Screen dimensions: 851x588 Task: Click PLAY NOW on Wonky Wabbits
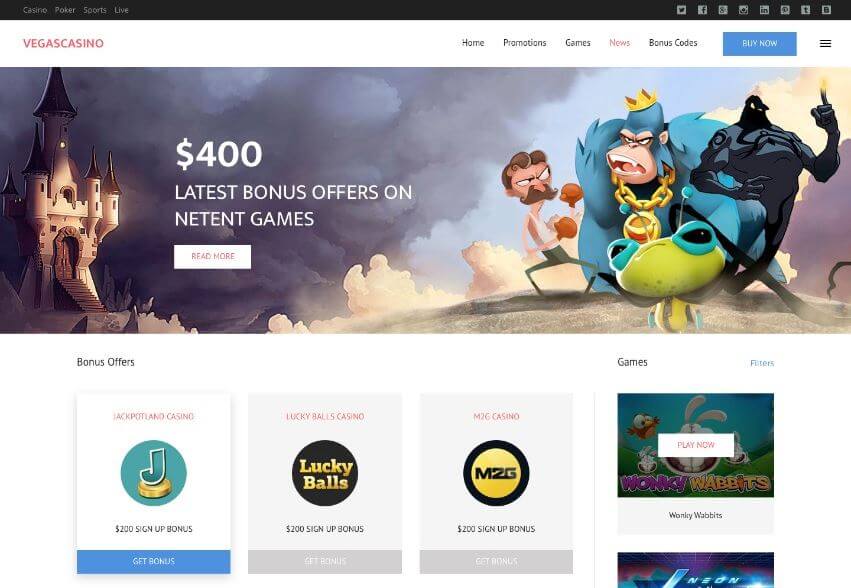(696, 445)
